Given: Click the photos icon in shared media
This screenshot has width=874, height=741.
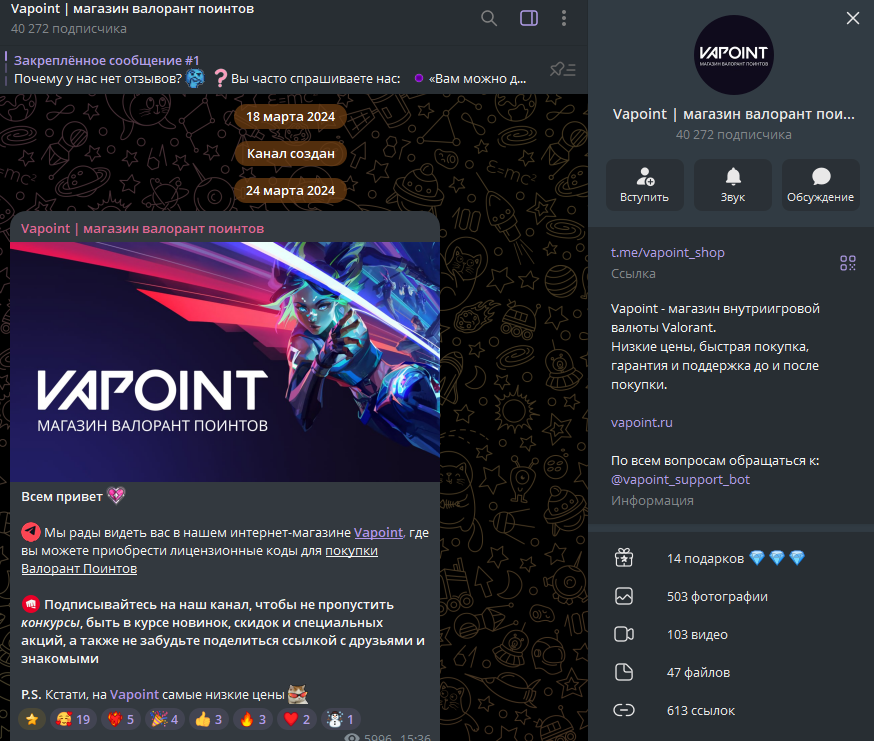Looking at the screenshot, I should point(624,596).
